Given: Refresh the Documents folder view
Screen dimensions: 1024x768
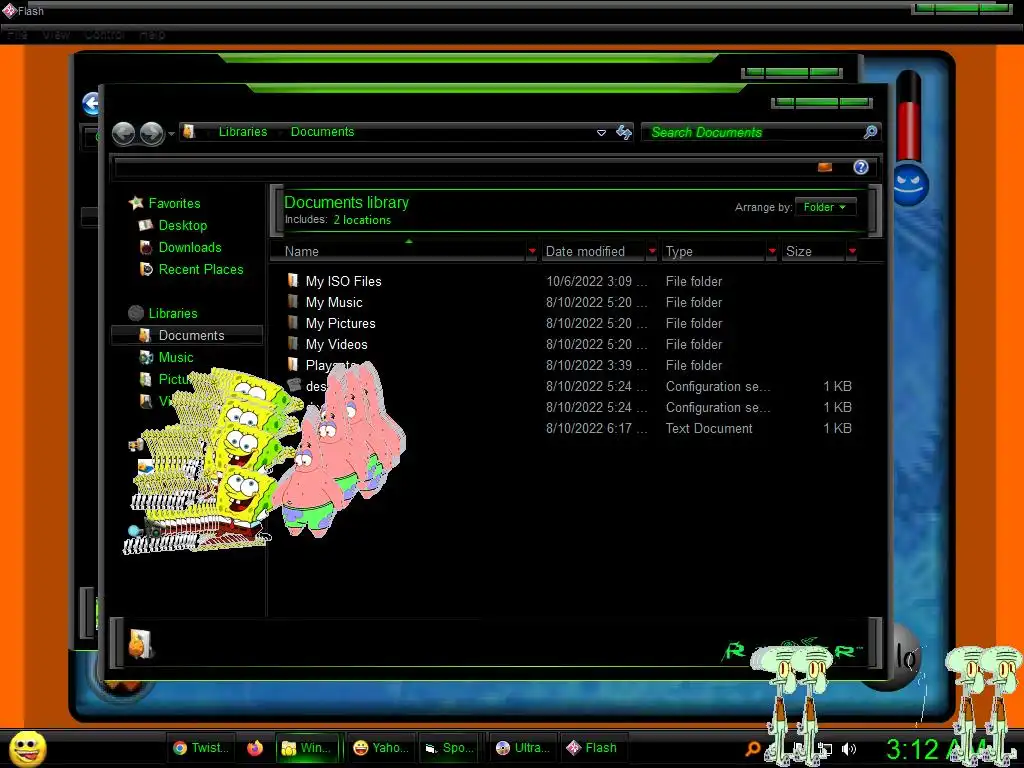Looking at the screenshot, I should [x=624, y=133].
